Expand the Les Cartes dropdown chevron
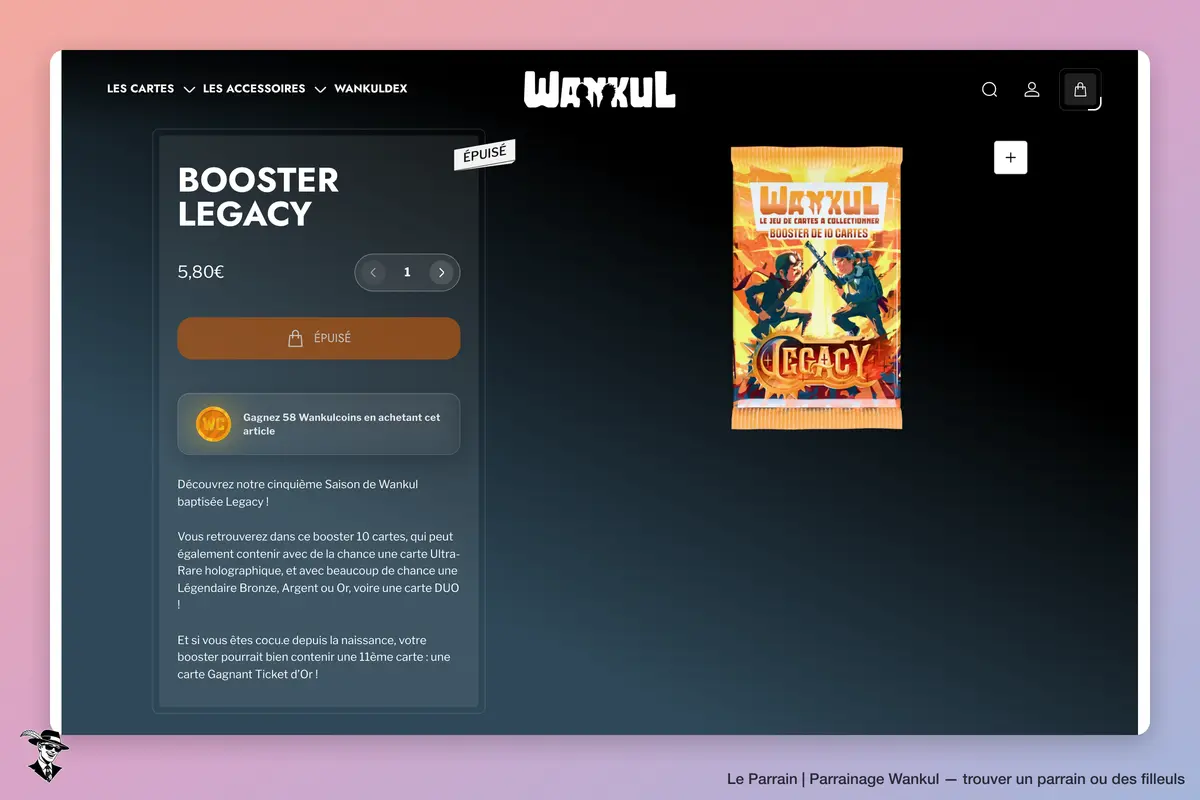The image size is (1200, 800). click(x=189, y=90)
